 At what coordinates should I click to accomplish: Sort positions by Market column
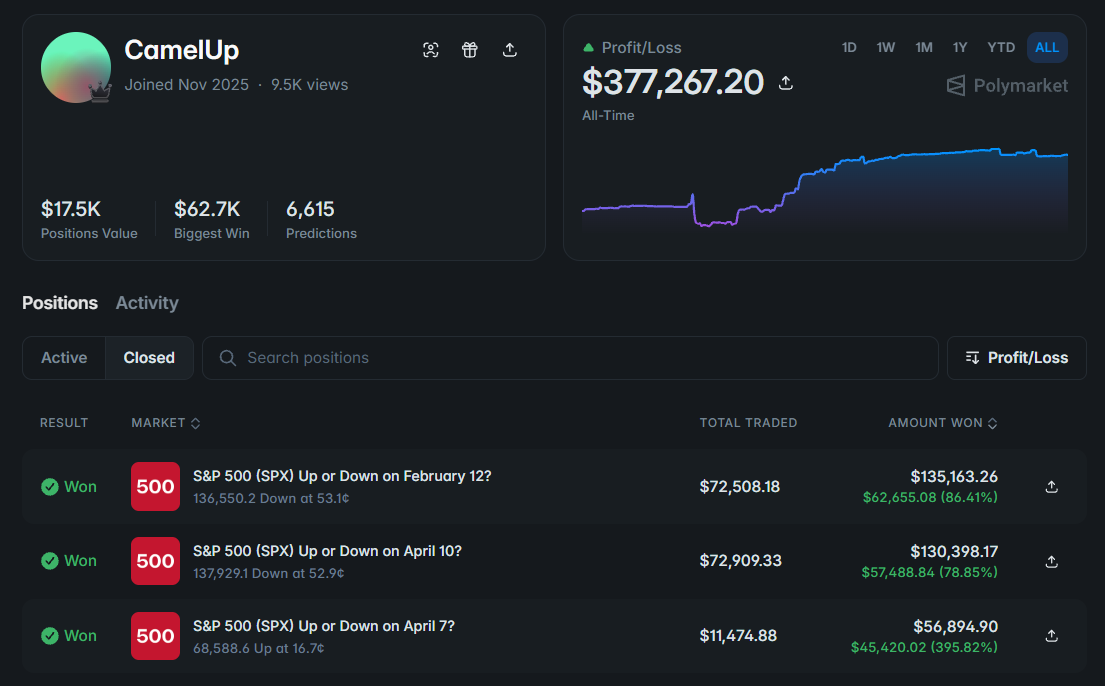coord(166,423)
